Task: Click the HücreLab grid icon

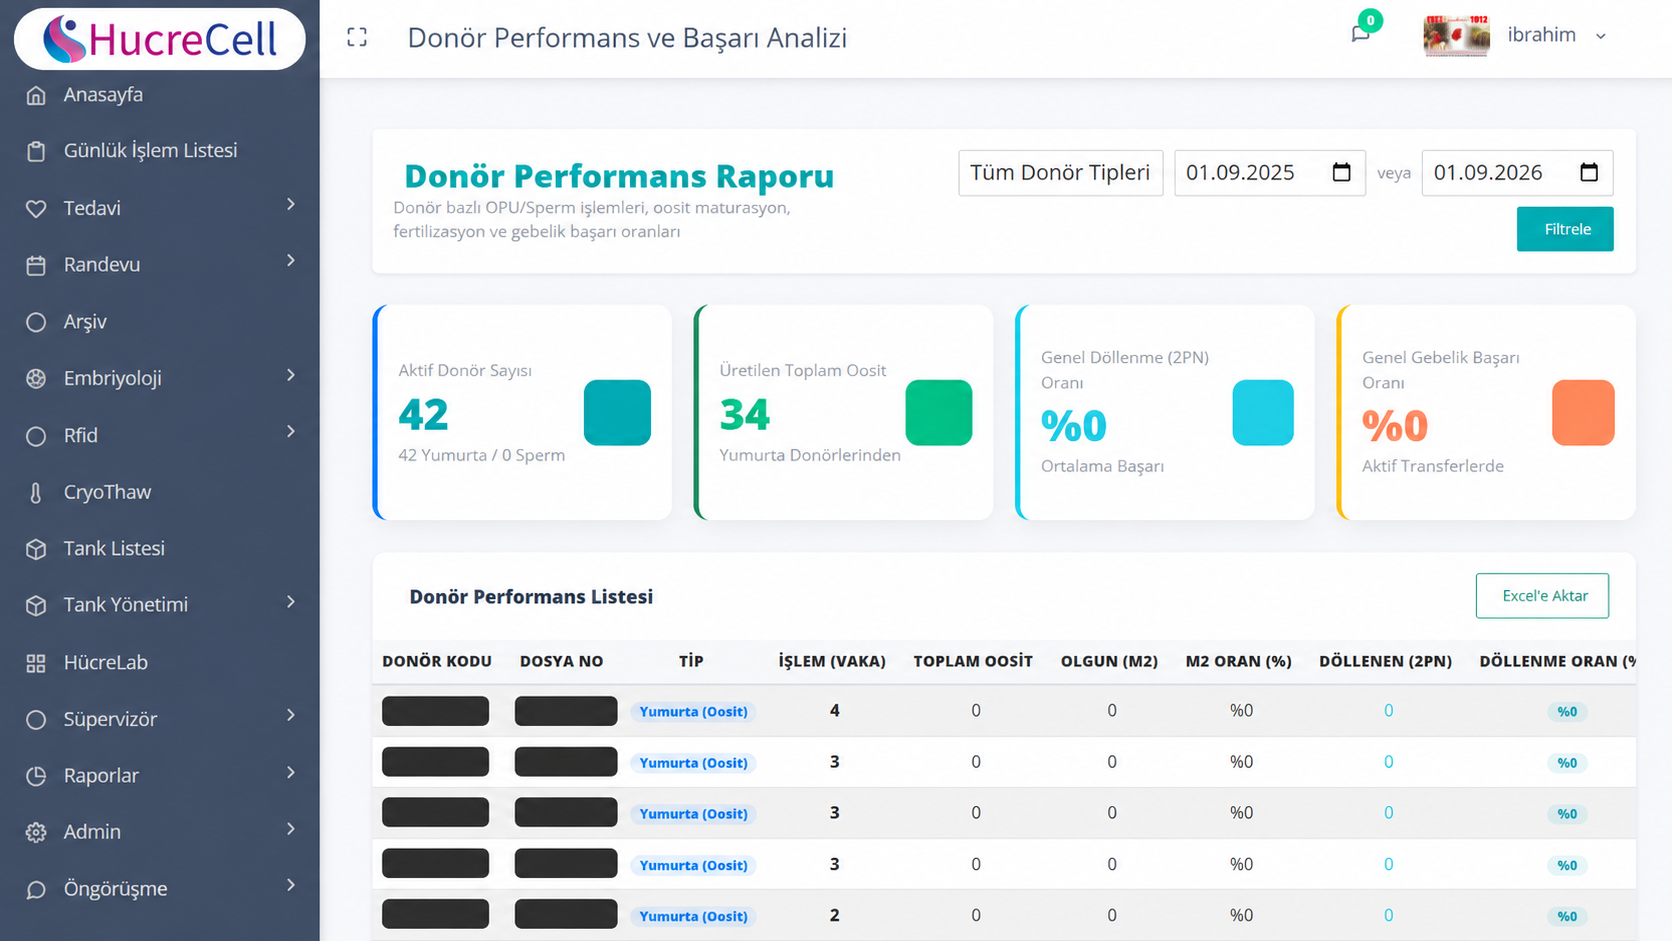Action: click(x=36, y=663)
